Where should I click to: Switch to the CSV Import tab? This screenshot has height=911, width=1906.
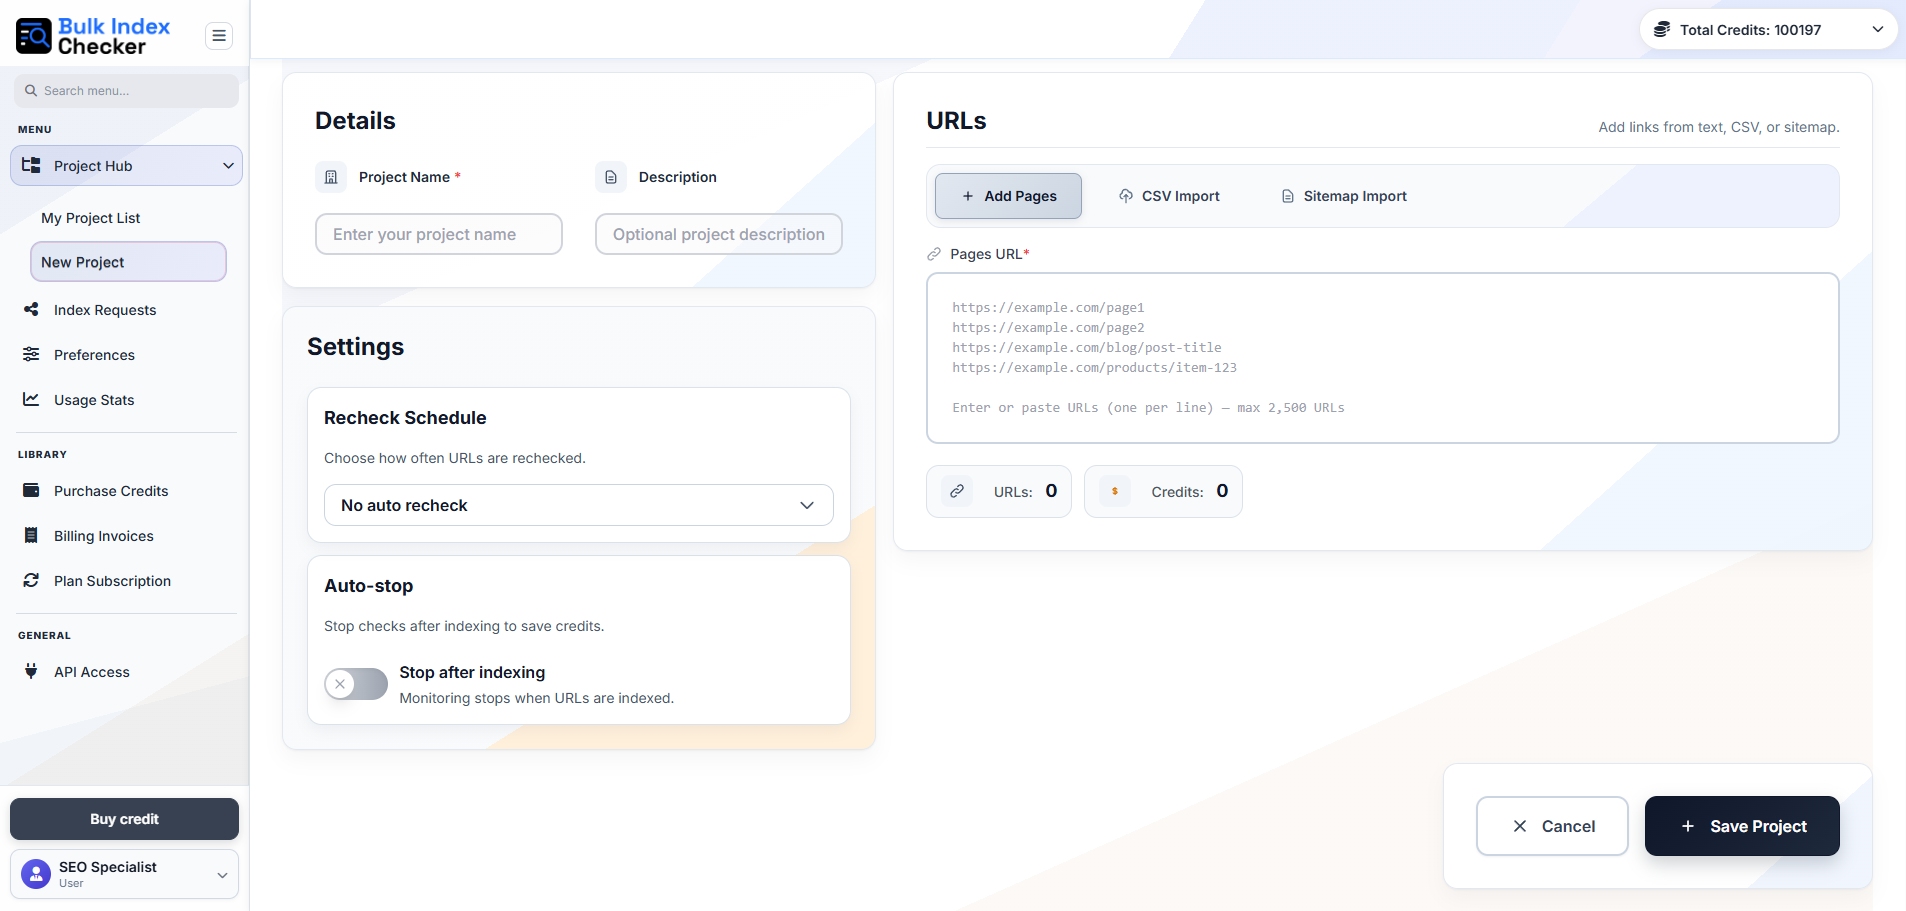pos(1169,196)
